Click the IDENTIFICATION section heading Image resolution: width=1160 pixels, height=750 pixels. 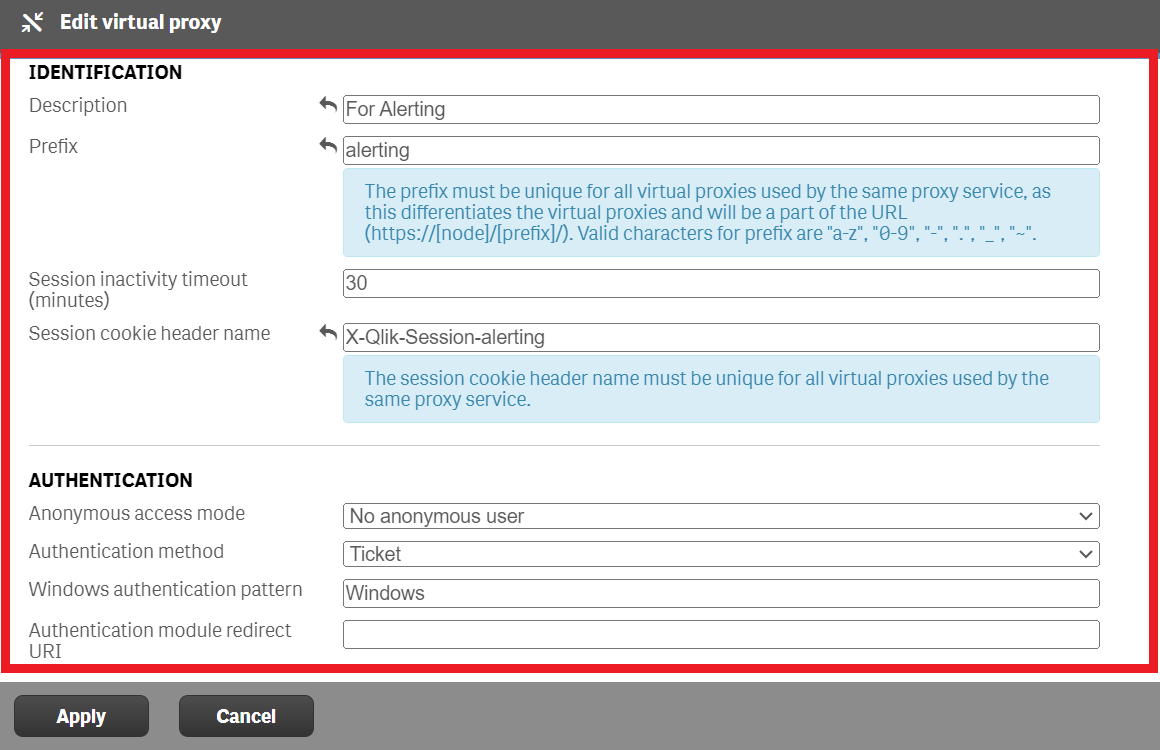pyautogui.click(x=105, y=72)
